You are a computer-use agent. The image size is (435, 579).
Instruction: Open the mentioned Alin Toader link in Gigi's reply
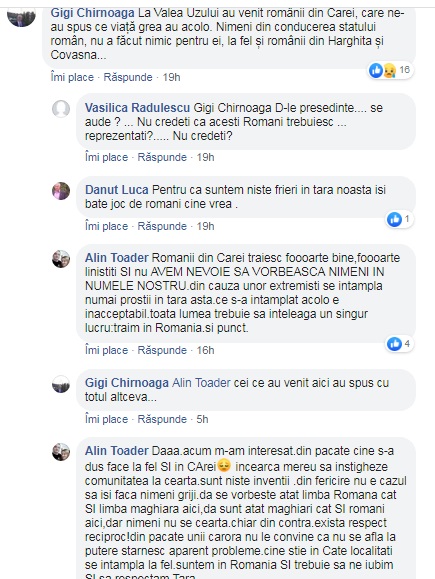(202, 383)
